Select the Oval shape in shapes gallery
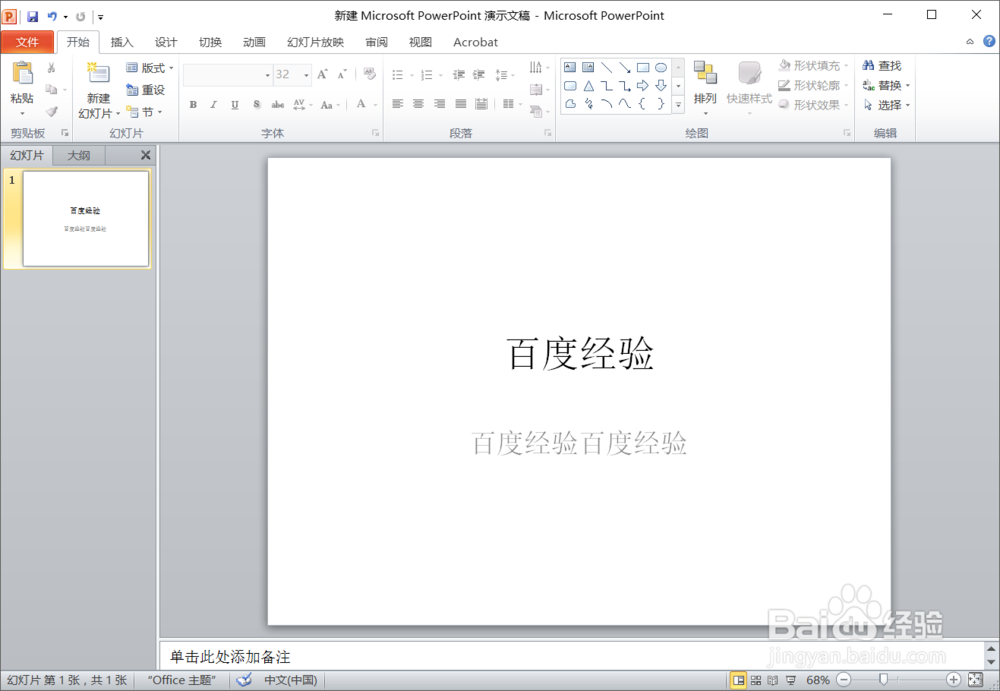Image resolution: width=1000 pixels, height=691 pixels. click(661, 68)
